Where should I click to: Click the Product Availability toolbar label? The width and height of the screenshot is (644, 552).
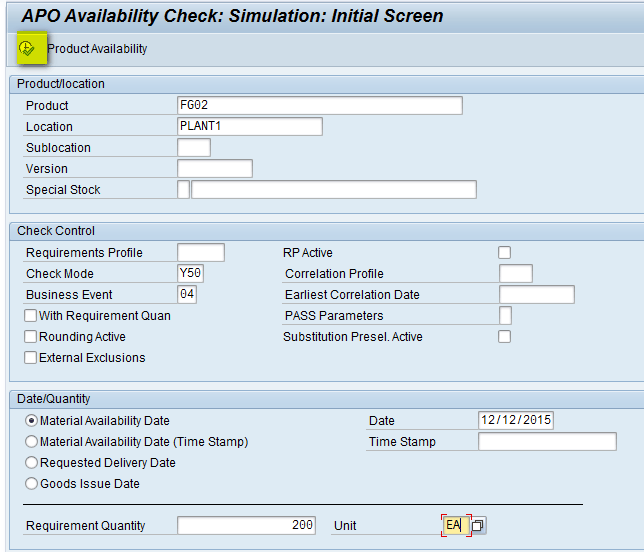(97, 49)
